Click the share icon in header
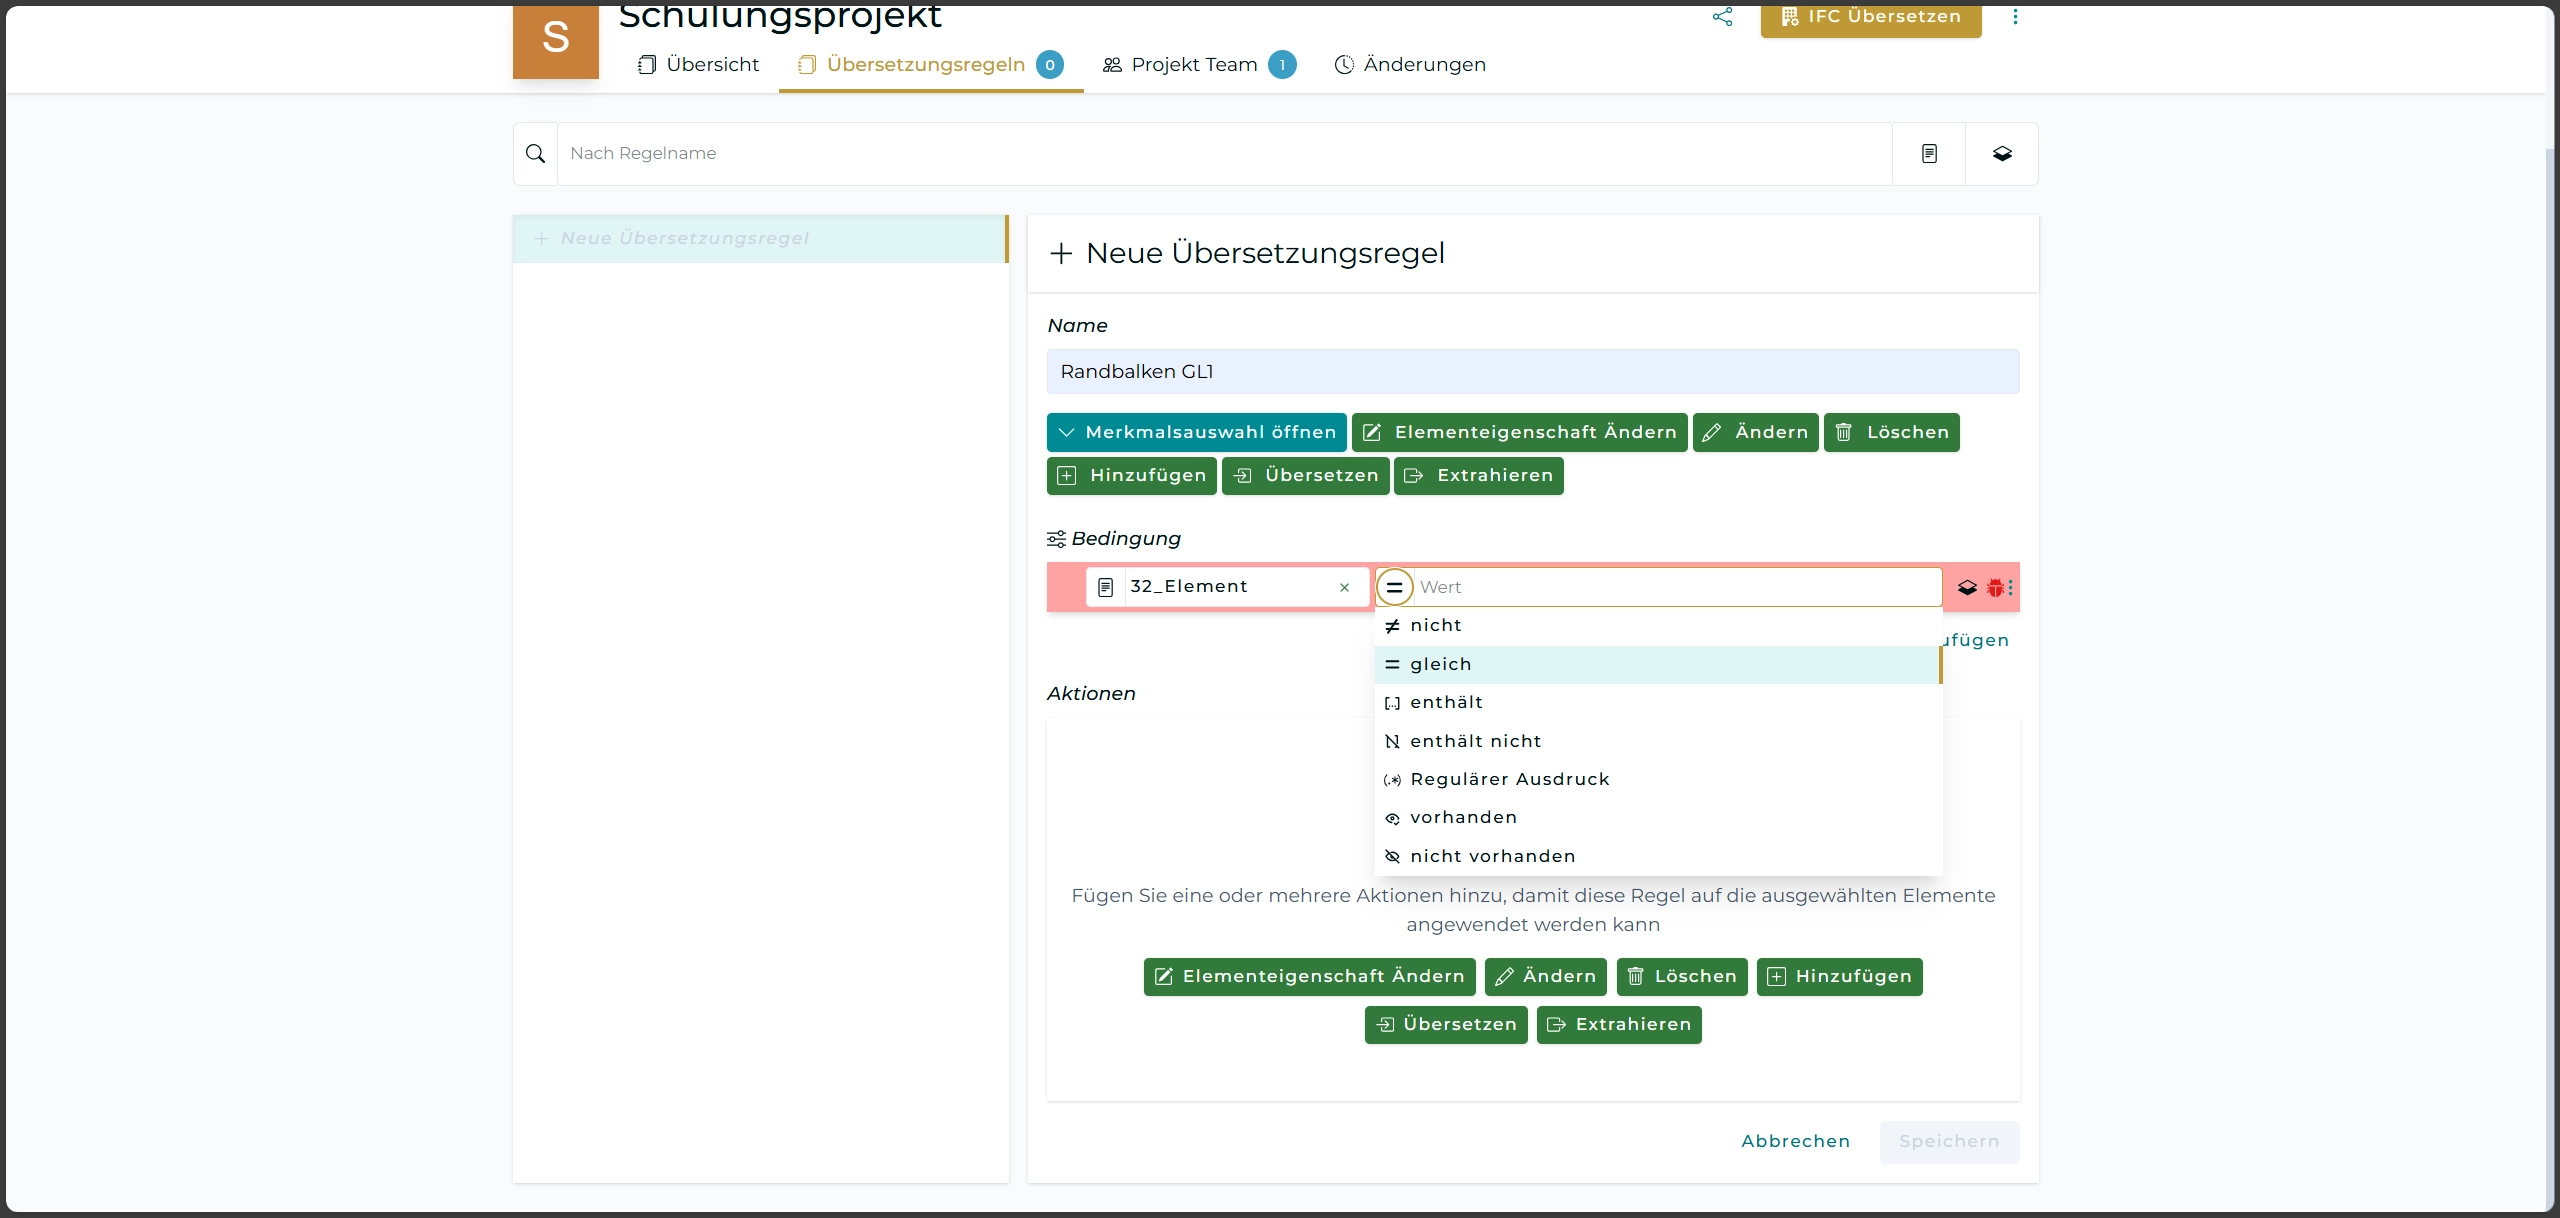Screen dimensions: 2560x1218 click(x=1722, y=17)
